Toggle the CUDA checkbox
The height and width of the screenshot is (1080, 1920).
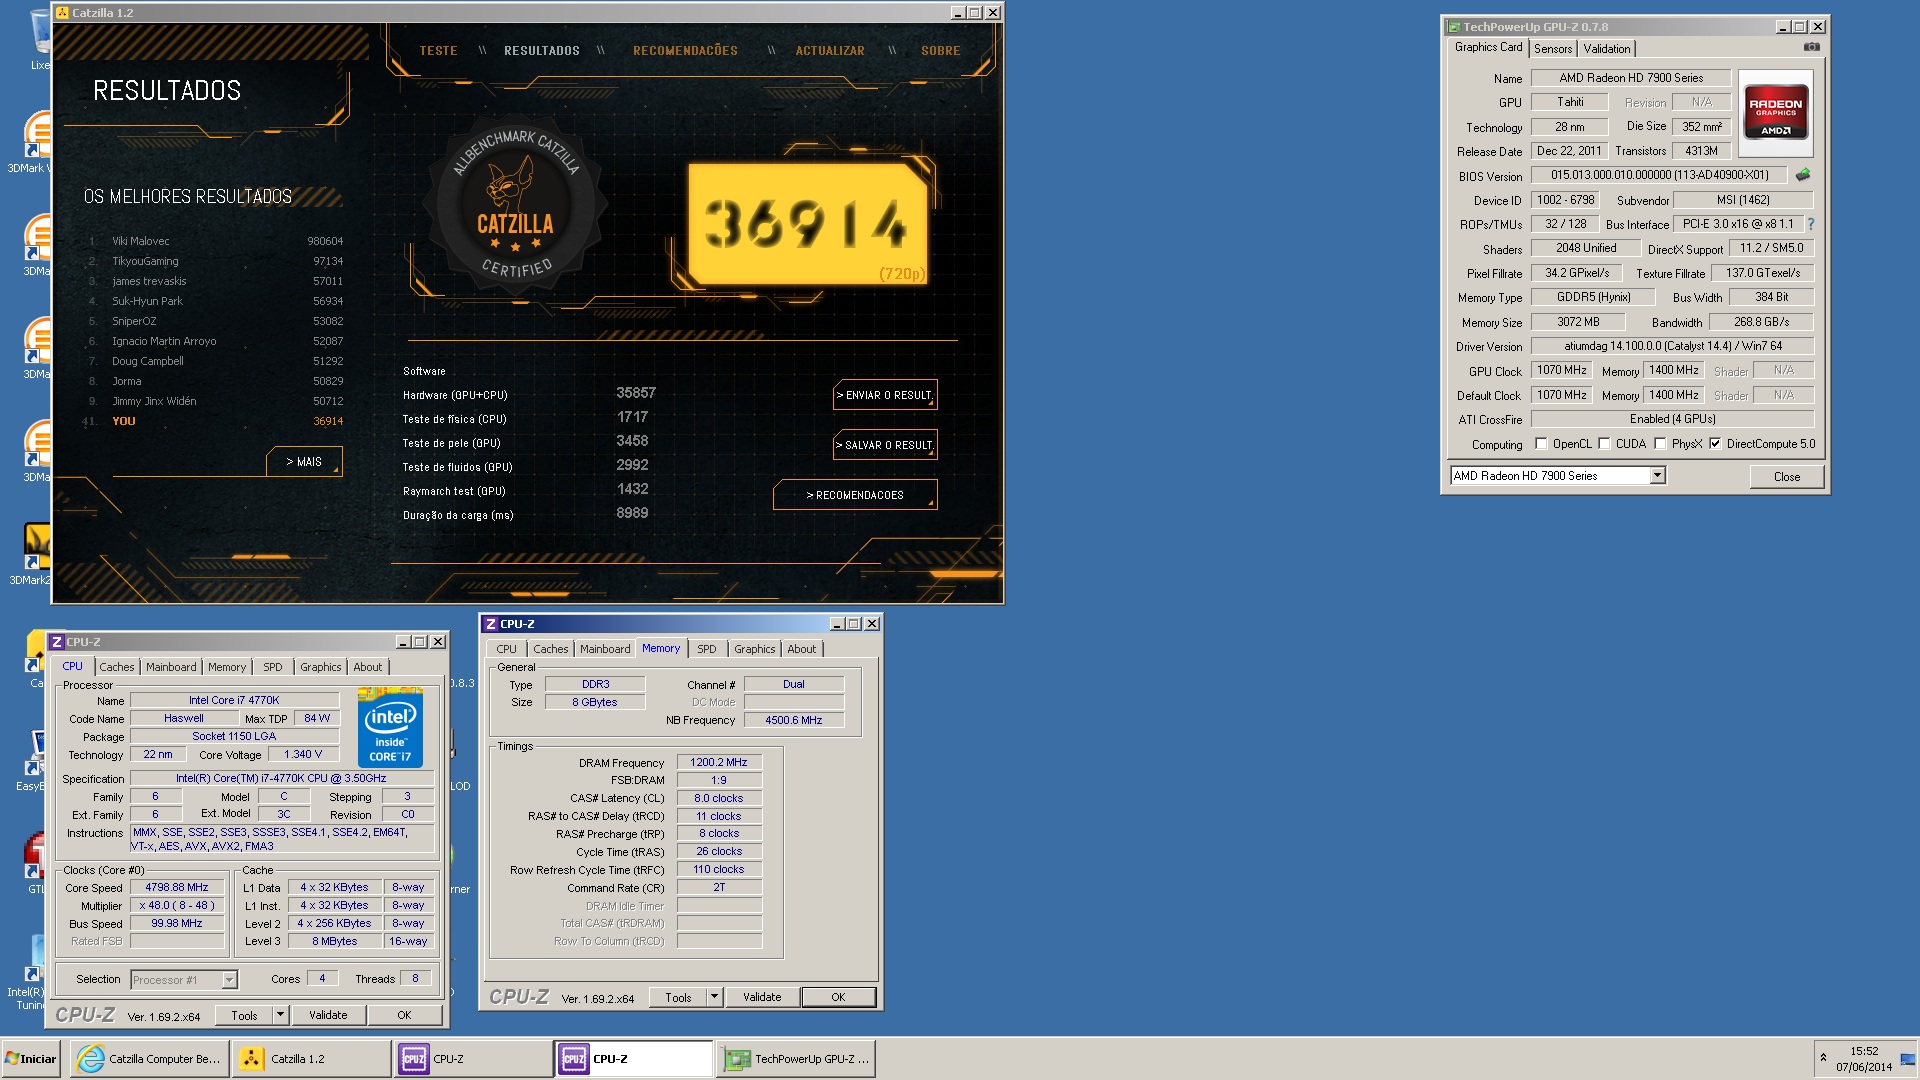coord(1604,444)
